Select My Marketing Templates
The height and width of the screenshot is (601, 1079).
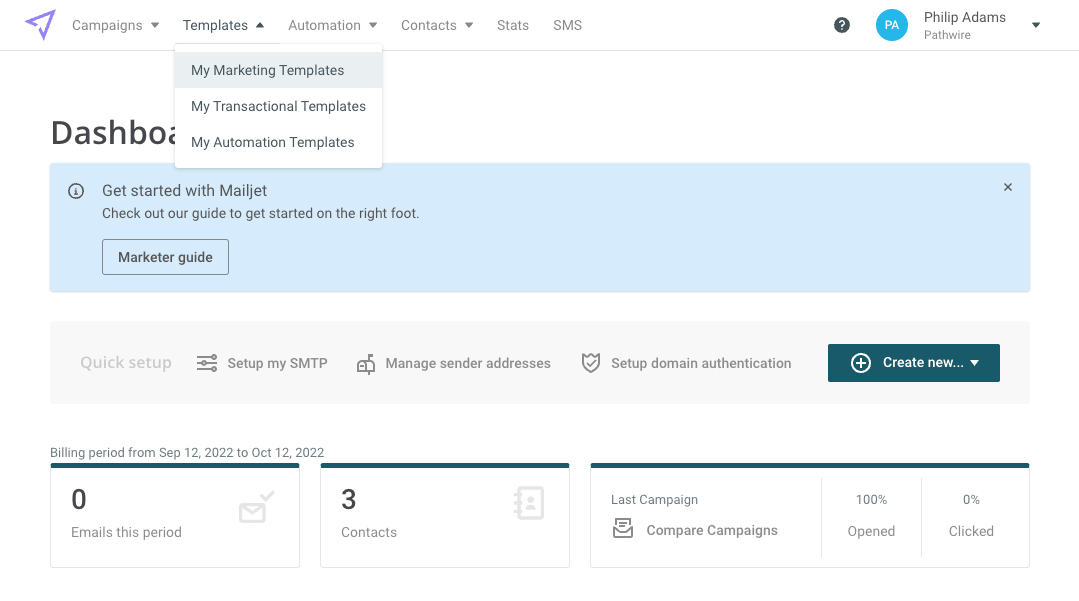(279, 70)
